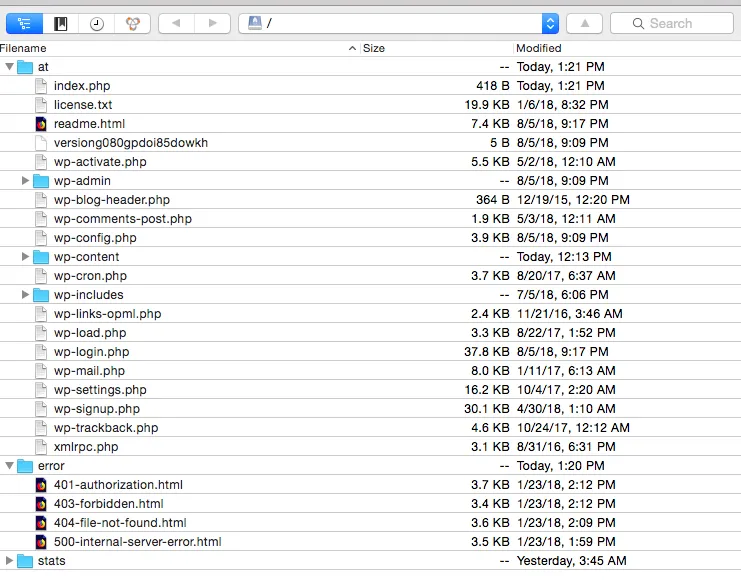This screenshot has width=741, height=587.
Task: Expand the stats folder
Action: click(9, 561)
